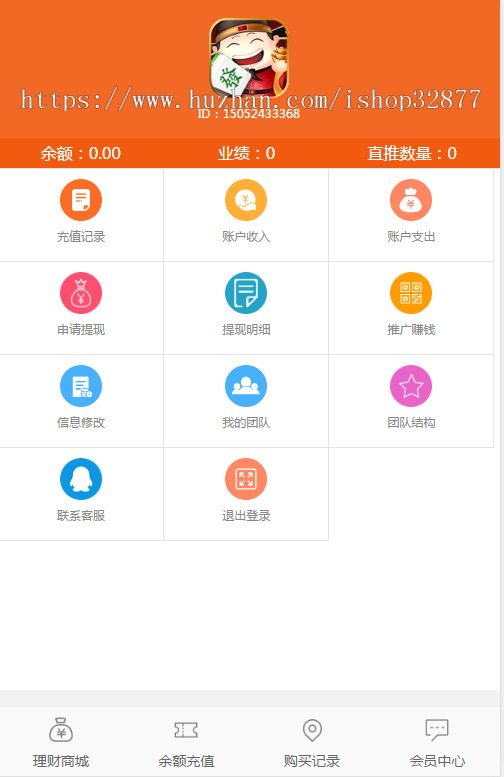Open the 账户支出 account expenses icon

411,200
